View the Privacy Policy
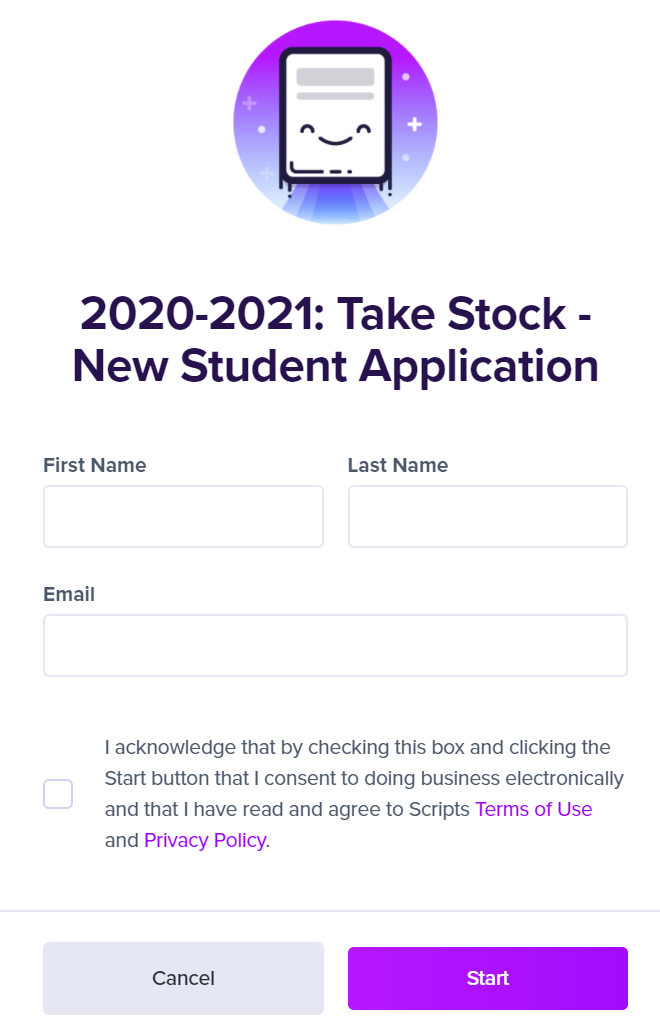This screenshot has height=1034, width=660. (204, 840)
